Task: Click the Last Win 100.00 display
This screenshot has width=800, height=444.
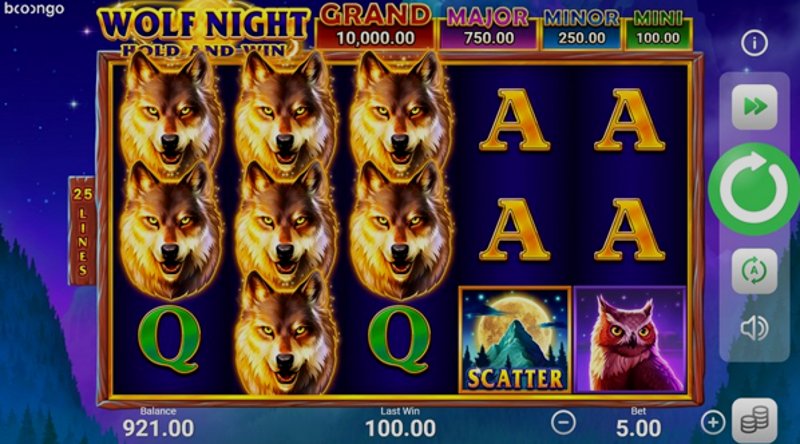Action: point(401,423)
